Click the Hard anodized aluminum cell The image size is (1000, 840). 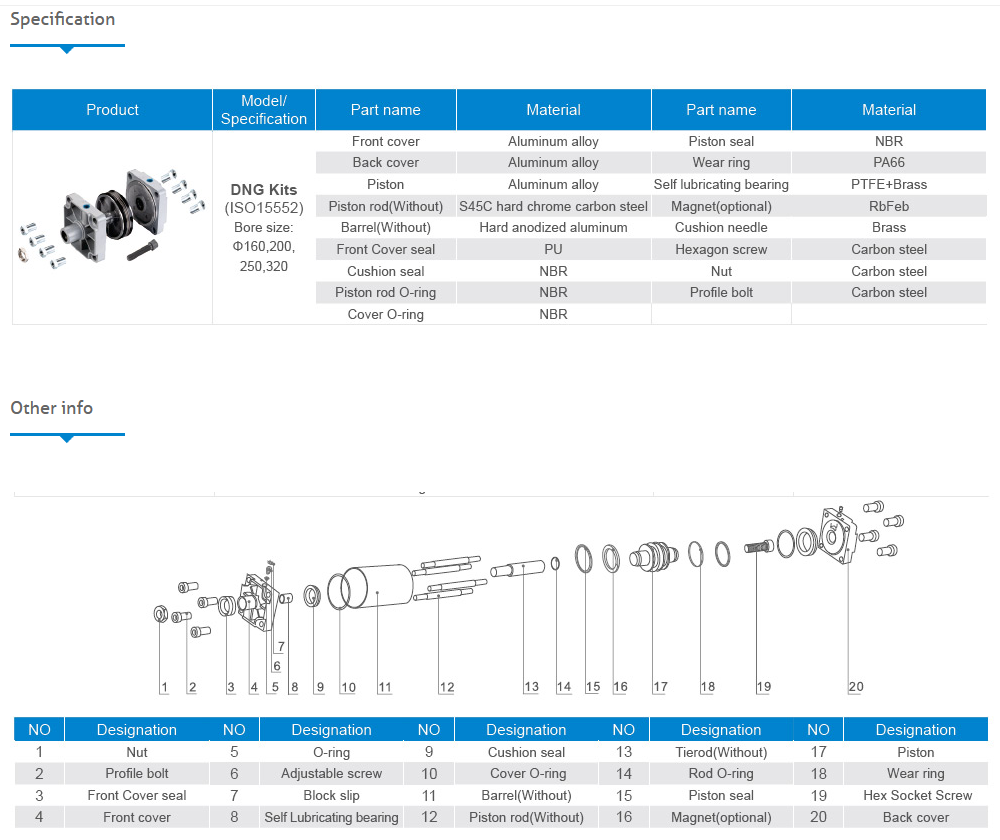pos(554,228)
